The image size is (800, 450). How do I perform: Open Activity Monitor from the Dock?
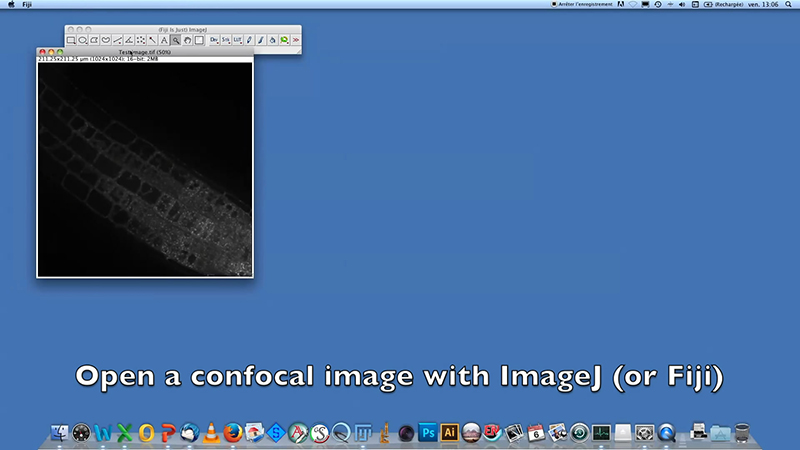pyautogui.click(x=601, y=433)
